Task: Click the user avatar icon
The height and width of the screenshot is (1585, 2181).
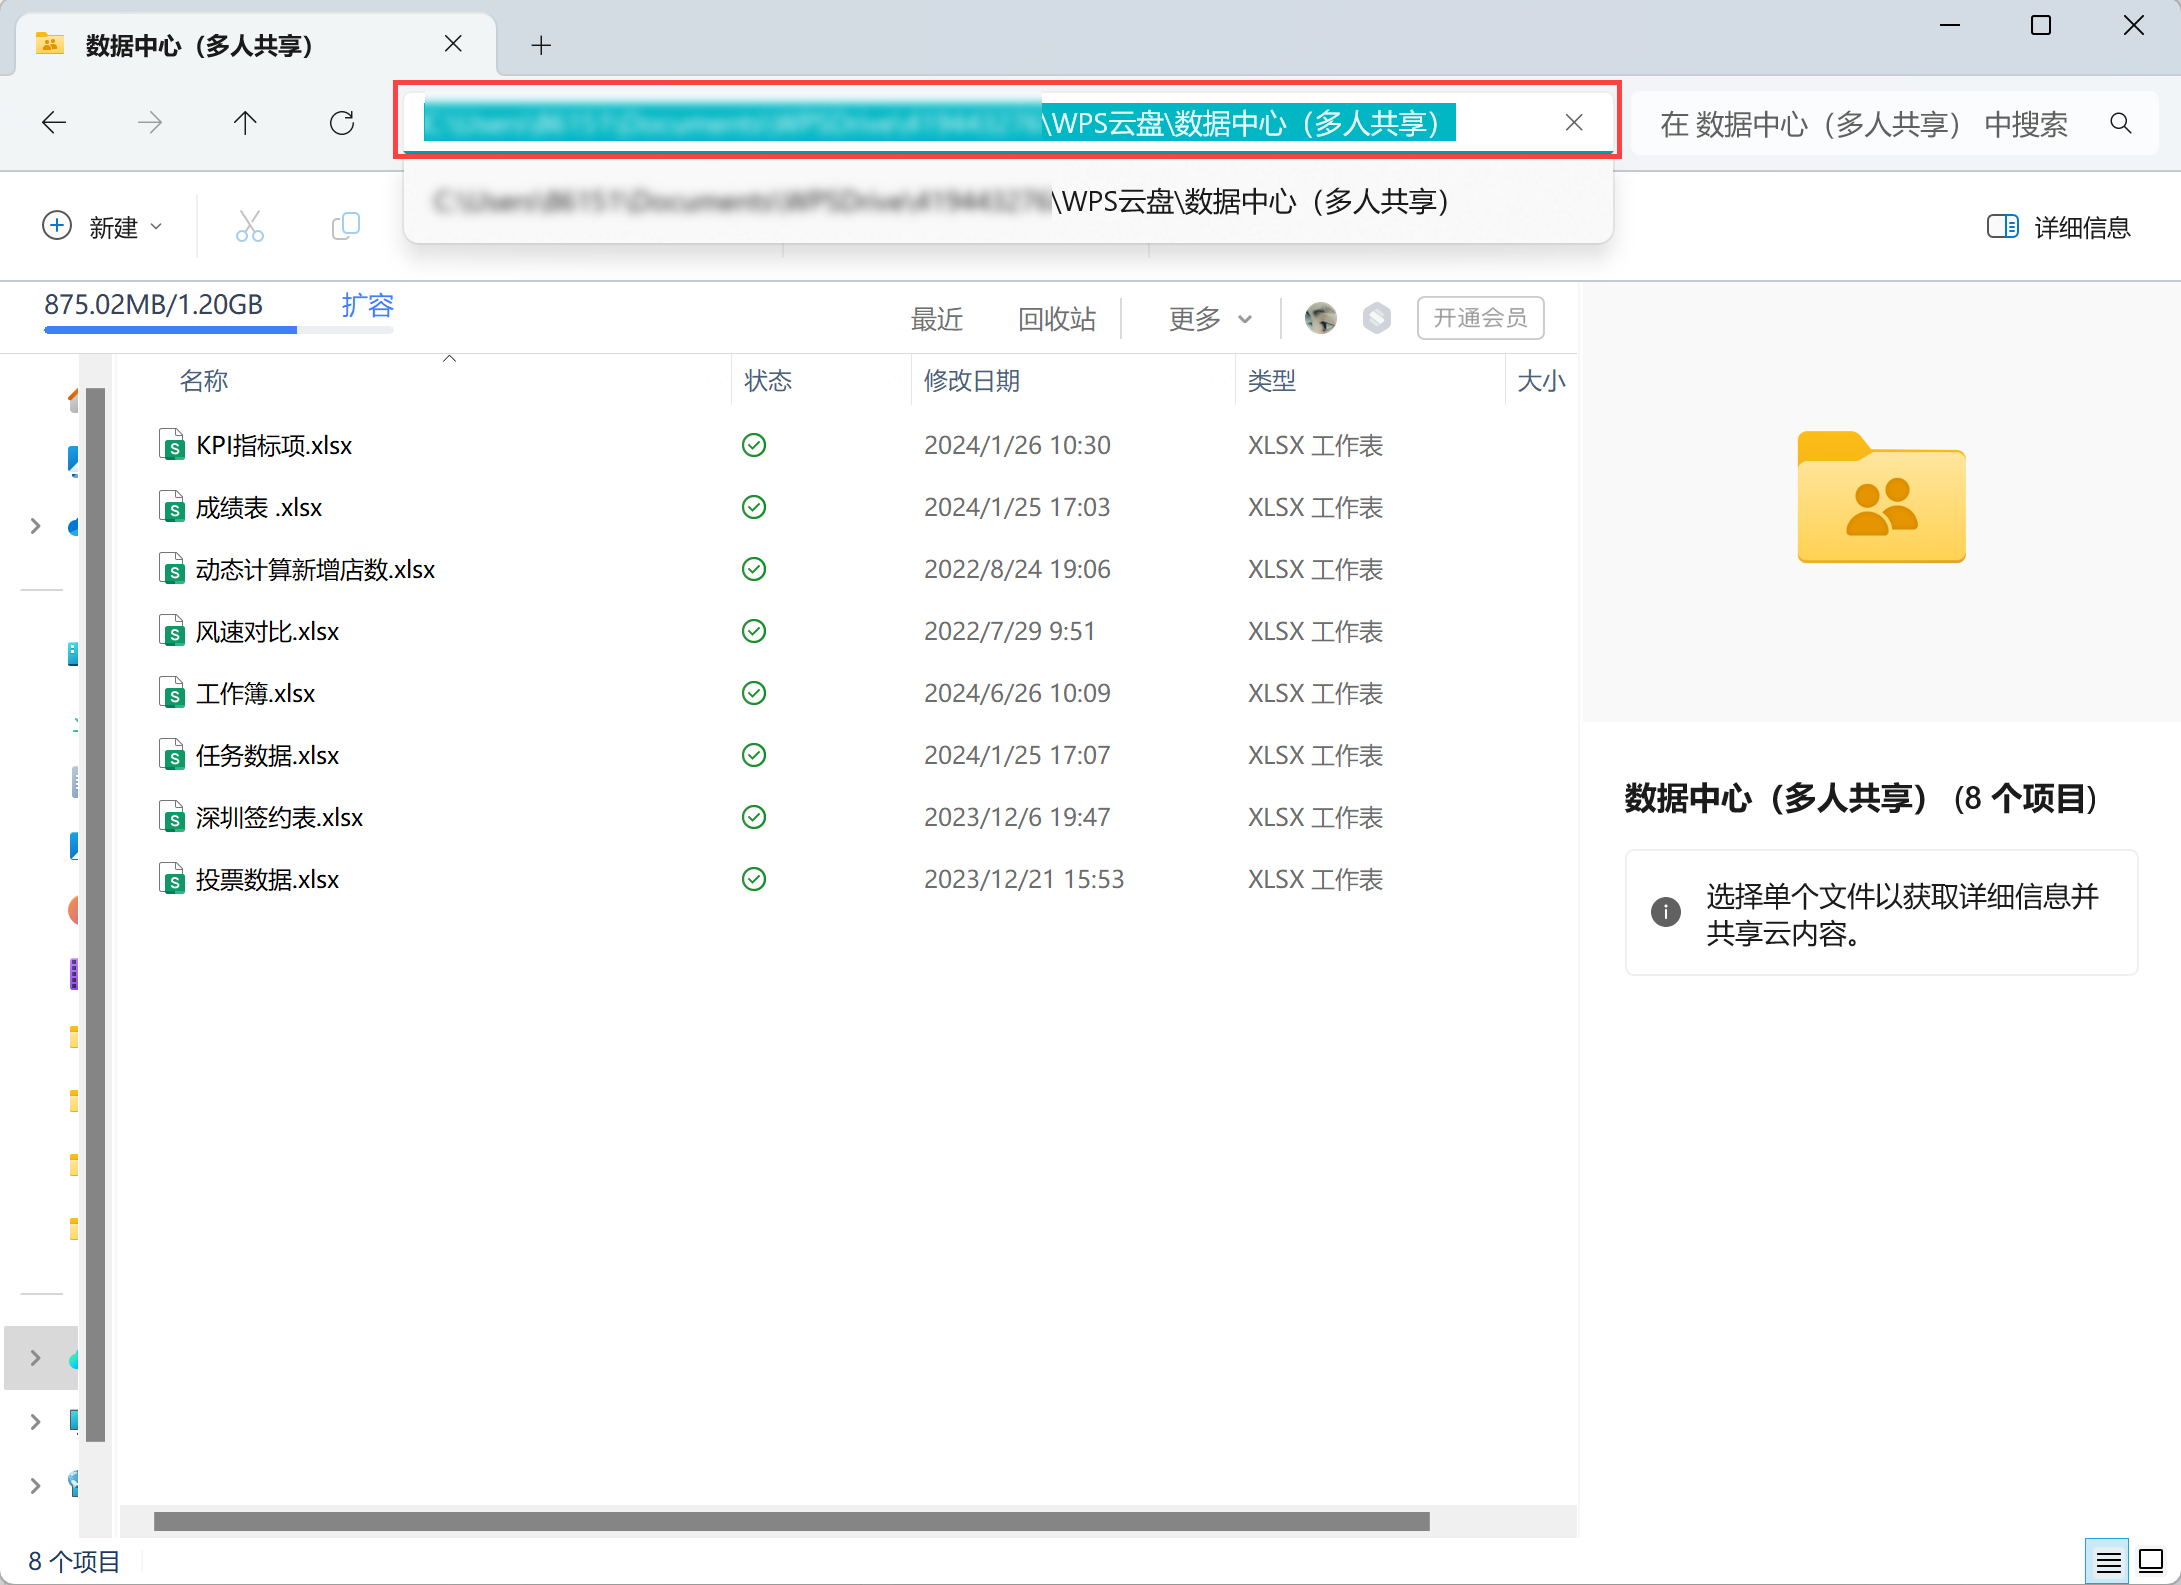Action: 1320,319
